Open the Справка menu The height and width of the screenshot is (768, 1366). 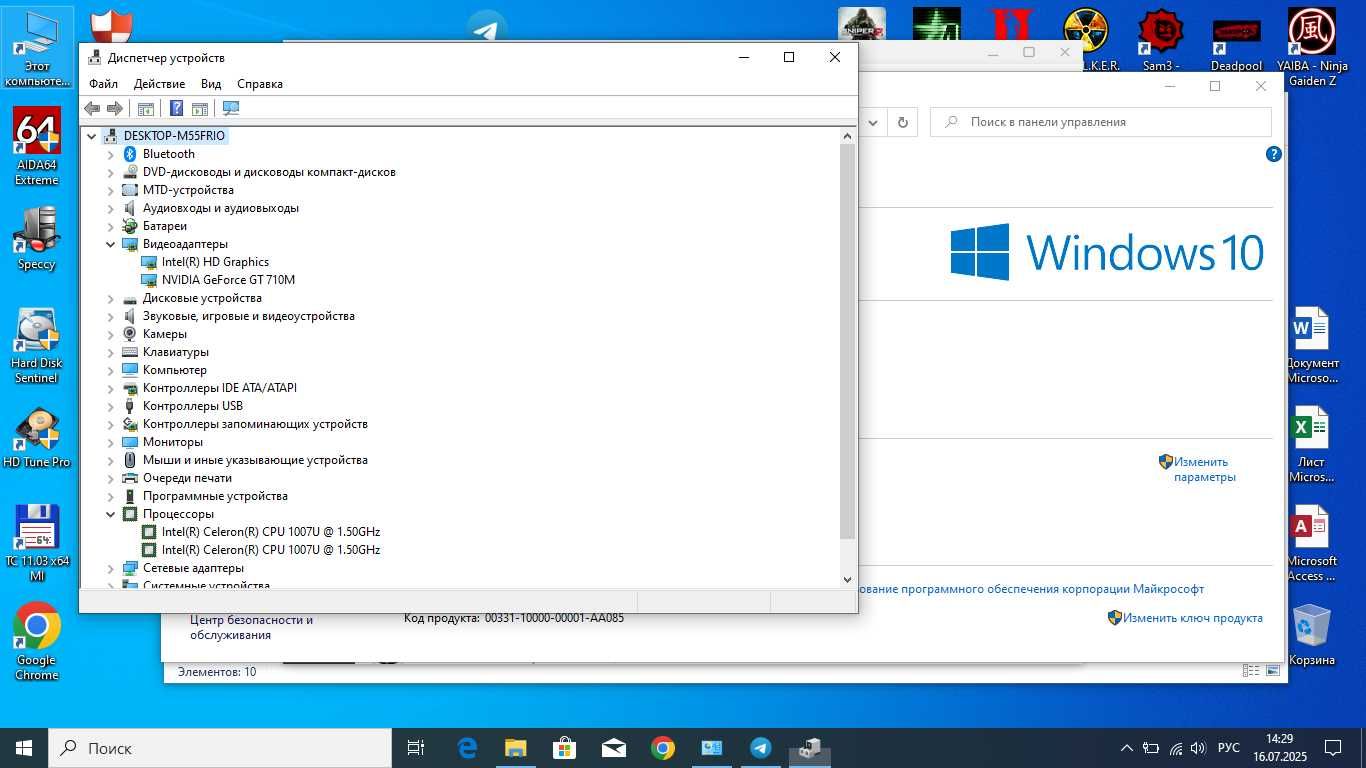pyautogui.click(x=260, y=84)
